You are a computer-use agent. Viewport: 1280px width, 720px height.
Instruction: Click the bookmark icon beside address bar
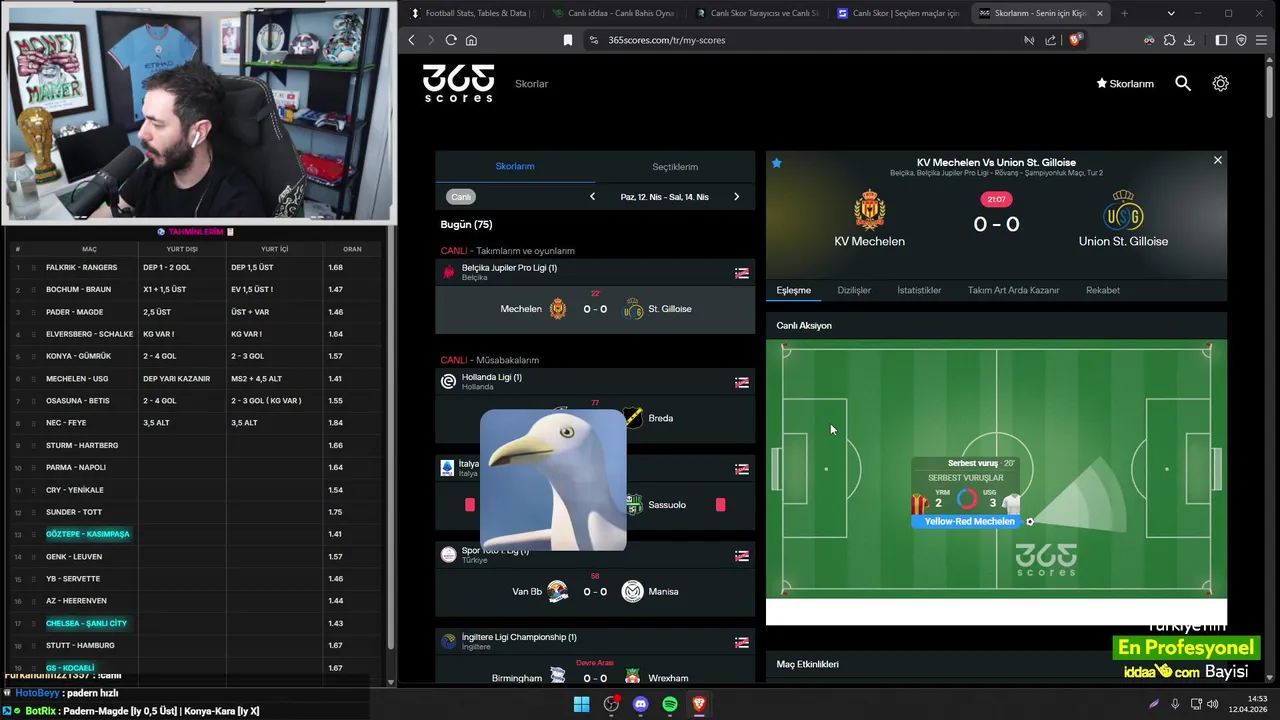click(568, 40)
